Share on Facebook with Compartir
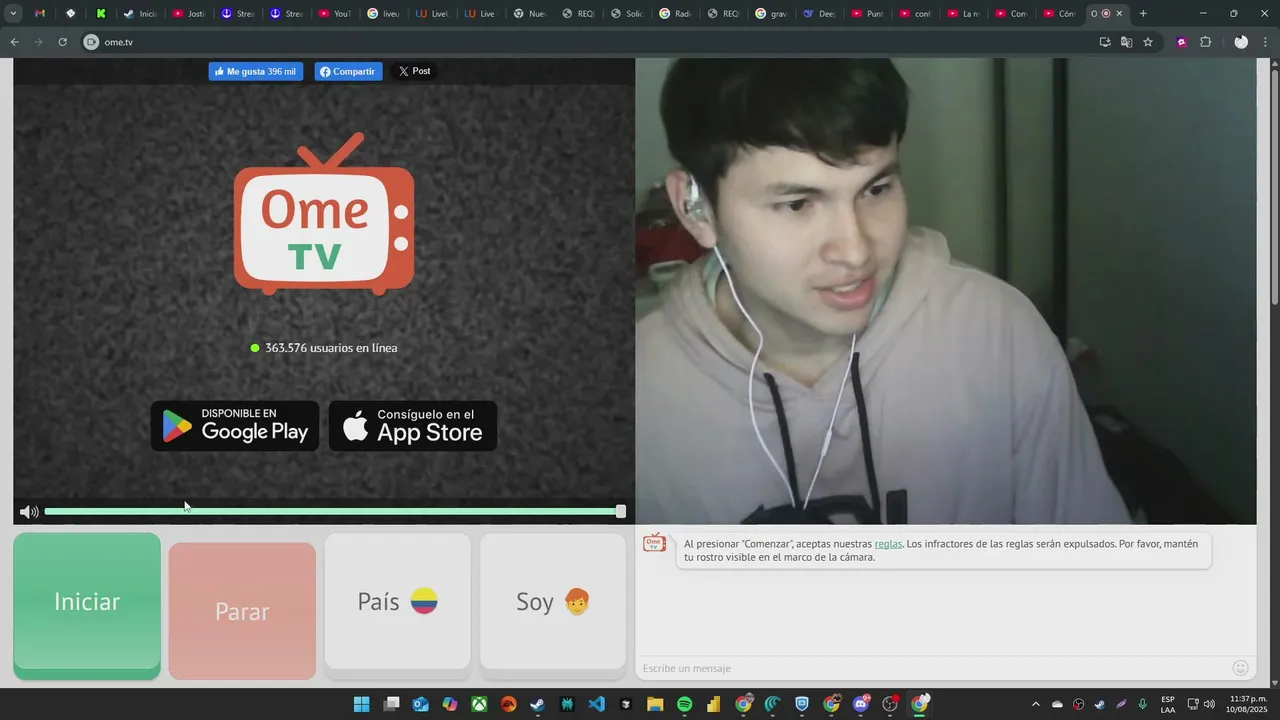This screenshot has height=720, width=1280. (348, 71)
